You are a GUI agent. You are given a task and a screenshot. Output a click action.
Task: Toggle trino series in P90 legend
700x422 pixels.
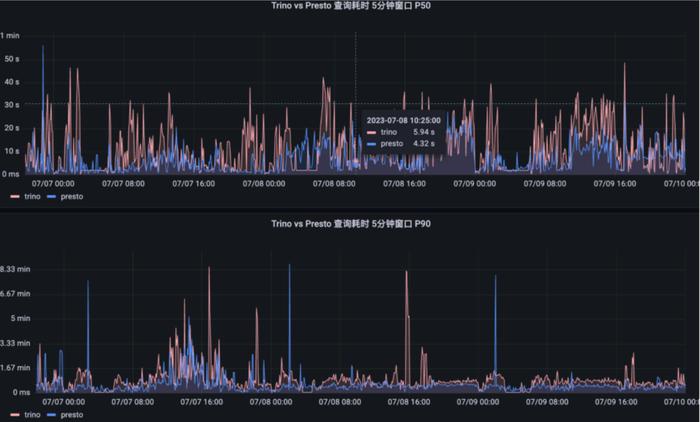(x=32, y=415)
